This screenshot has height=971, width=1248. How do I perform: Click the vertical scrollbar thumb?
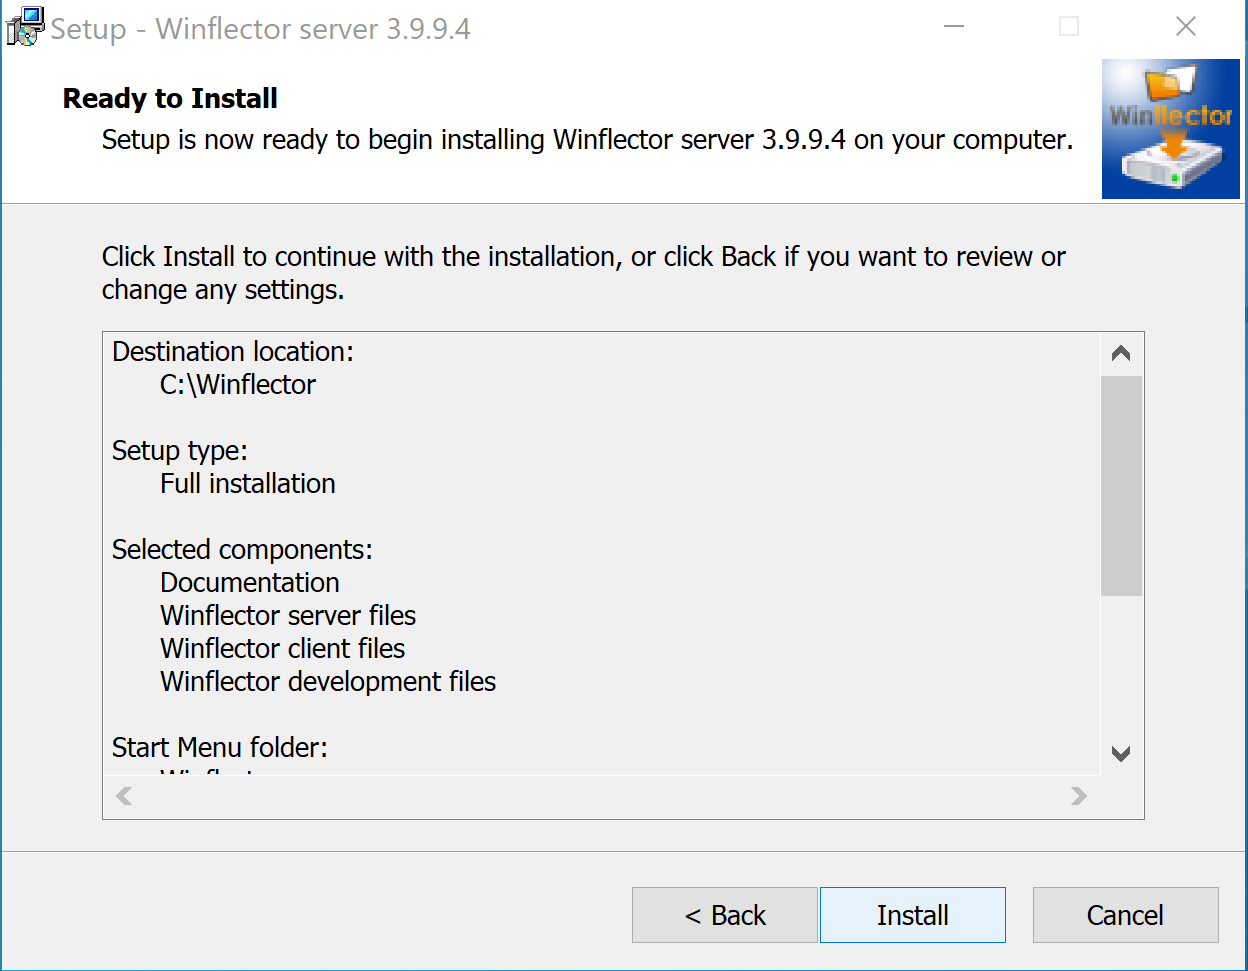[x=1121, y=485]
